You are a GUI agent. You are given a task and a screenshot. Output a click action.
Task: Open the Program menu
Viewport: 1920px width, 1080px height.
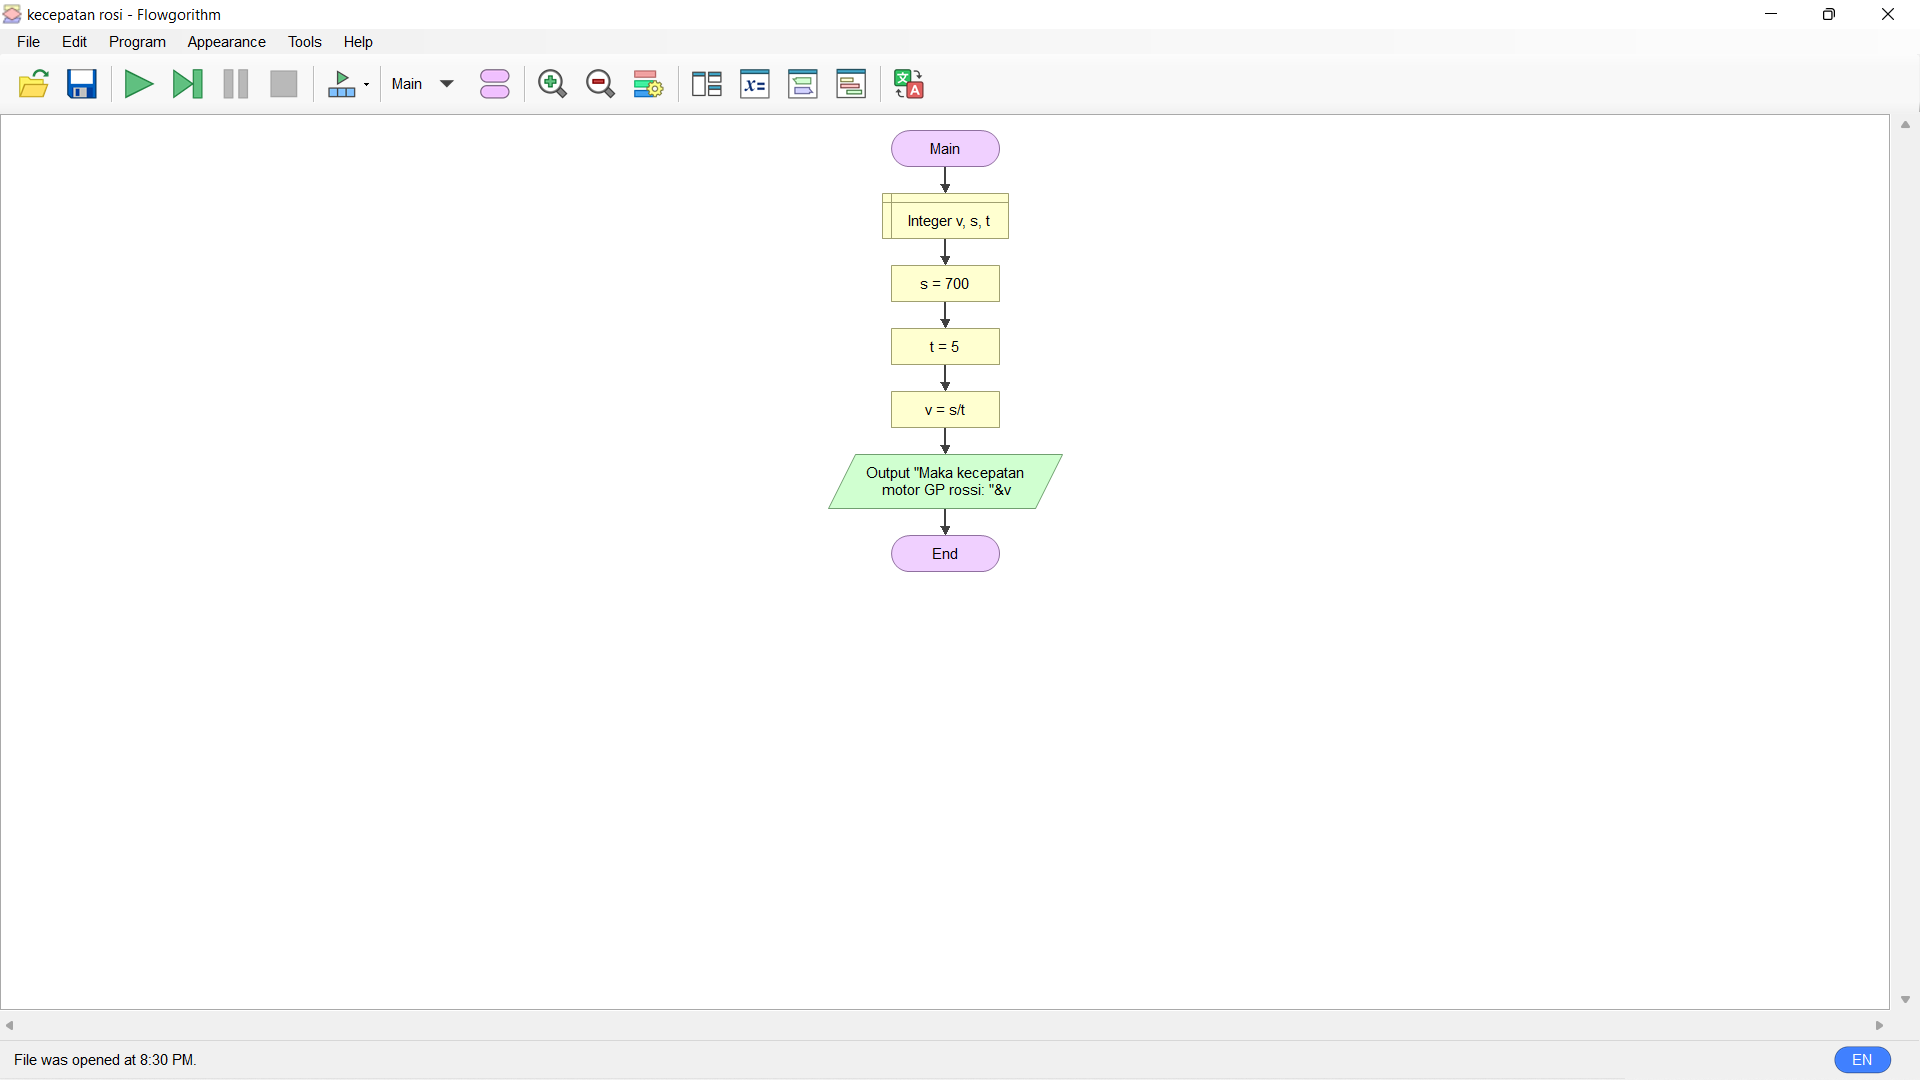(137, 42)
